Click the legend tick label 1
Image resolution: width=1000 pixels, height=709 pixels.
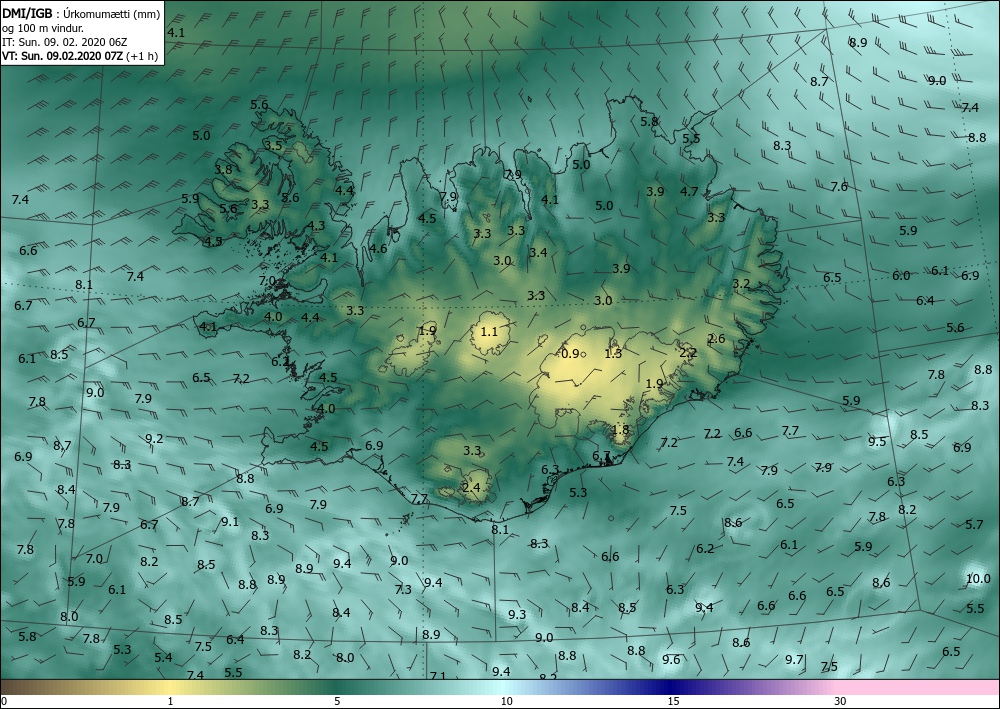(170, 701)
